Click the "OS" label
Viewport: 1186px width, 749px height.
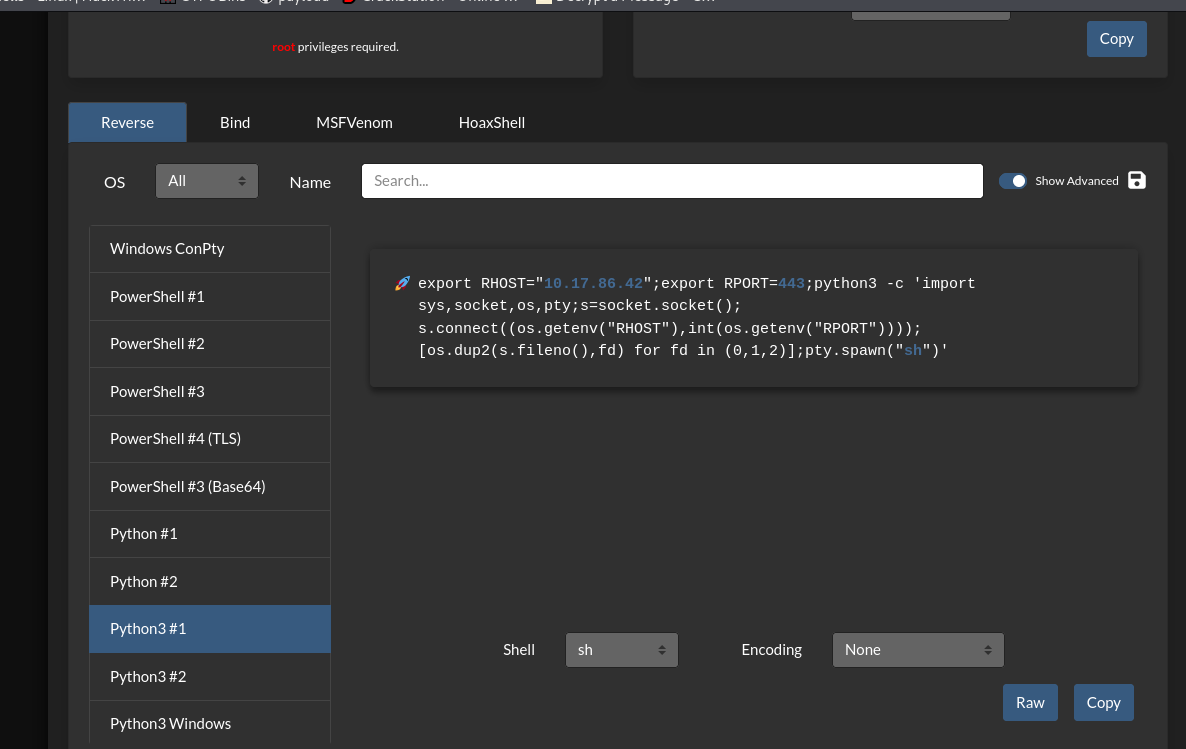(114, 182)
